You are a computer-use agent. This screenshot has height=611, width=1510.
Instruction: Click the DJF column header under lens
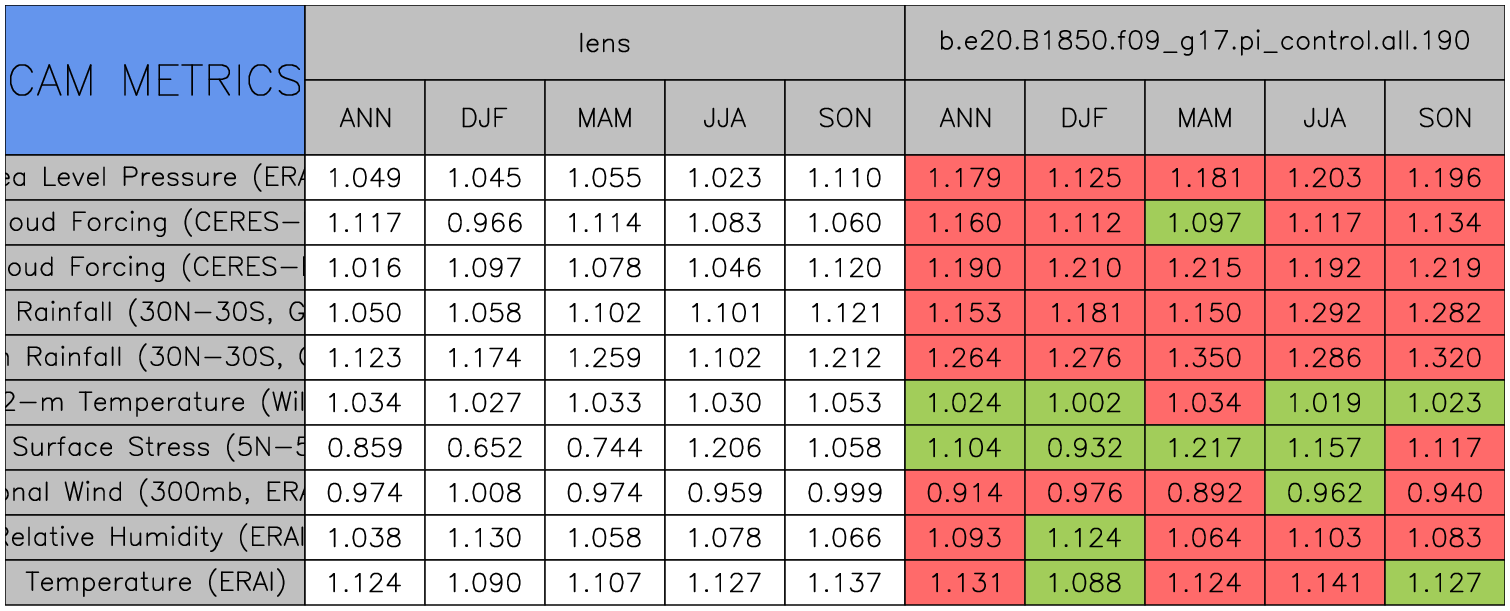point(484,118)
